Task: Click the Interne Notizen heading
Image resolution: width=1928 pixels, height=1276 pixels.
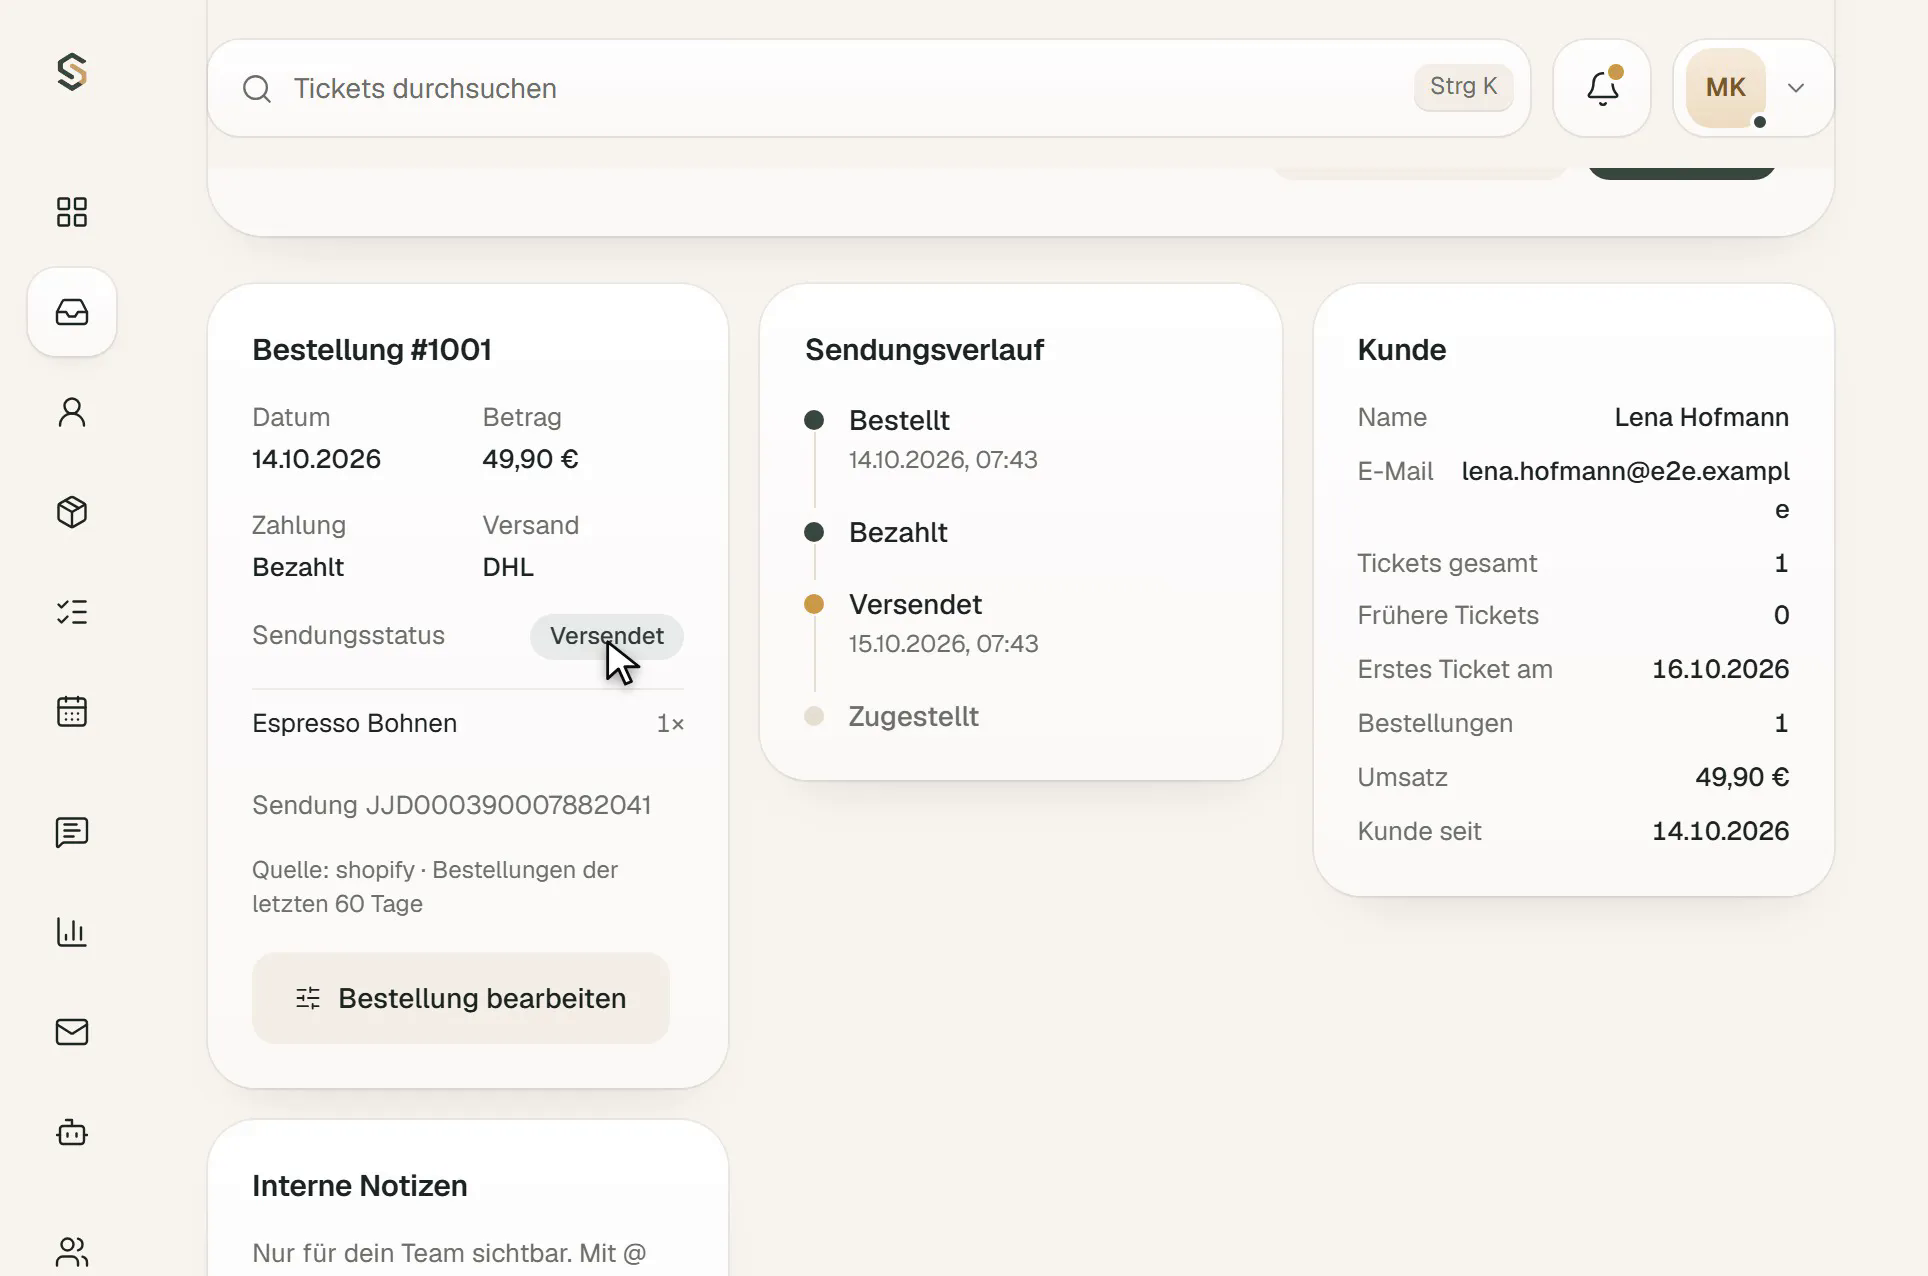Action: point(359,1186)
